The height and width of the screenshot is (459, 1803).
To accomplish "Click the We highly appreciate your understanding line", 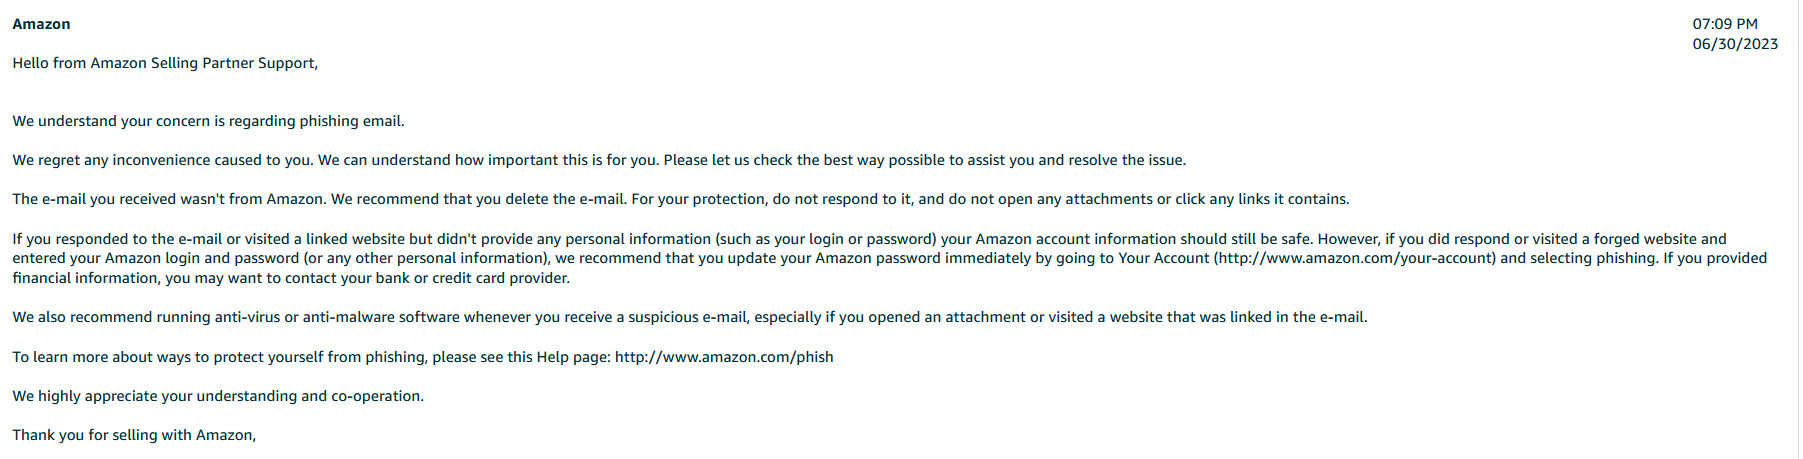I will (218, 396).
